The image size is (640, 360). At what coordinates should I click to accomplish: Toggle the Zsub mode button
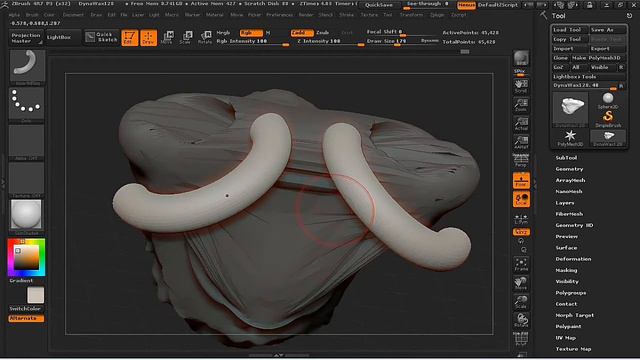pyautogui.click(x=323, y=33)
